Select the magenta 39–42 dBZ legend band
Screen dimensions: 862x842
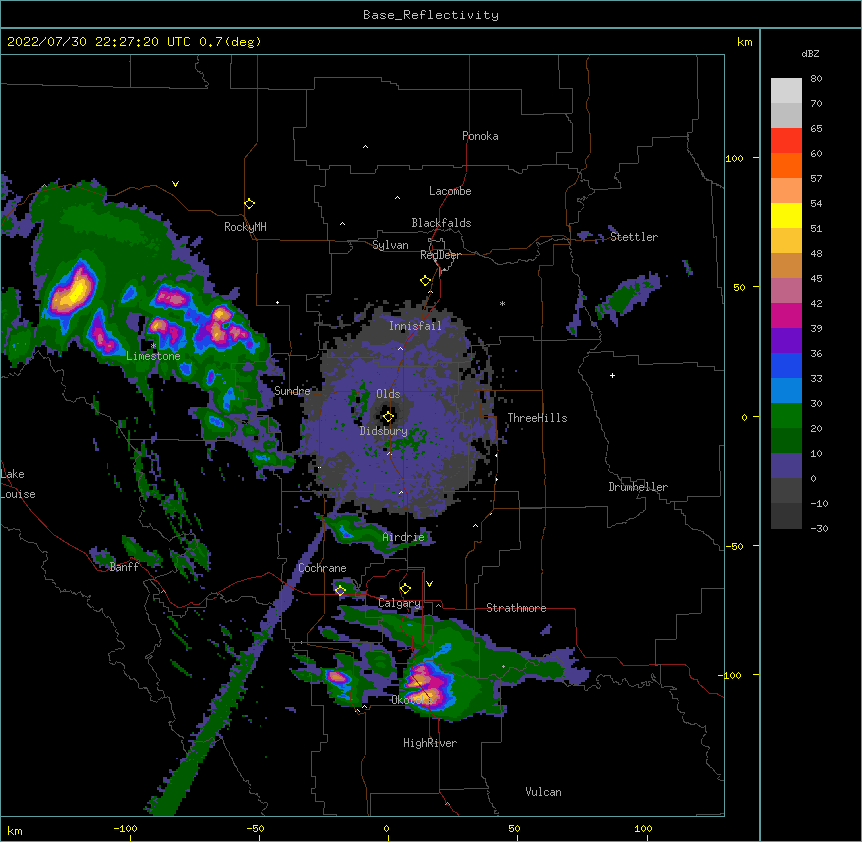pyautogui.click(x=786, y=315)
